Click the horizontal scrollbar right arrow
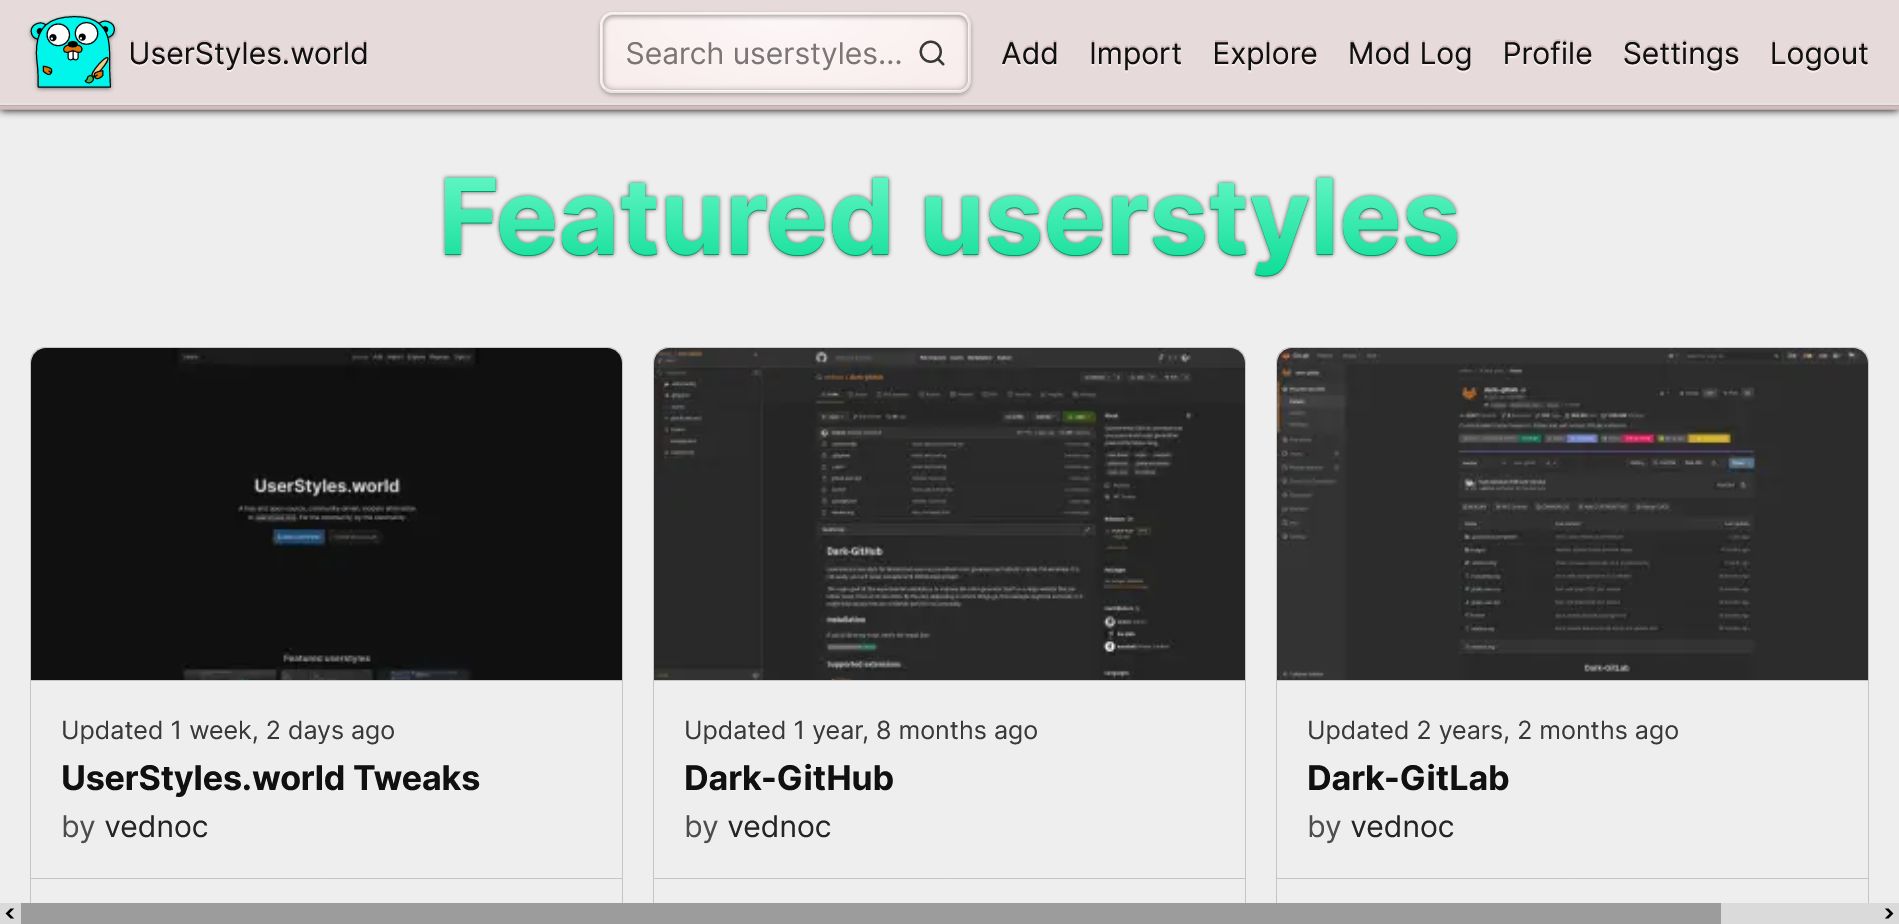1899x924 pixels. coord(1888,914)
